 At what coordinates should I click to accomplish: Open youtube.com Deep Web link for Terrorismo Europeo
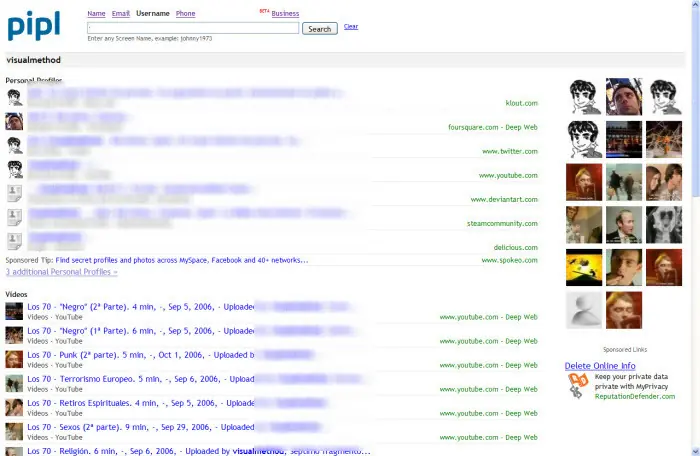[488, 389]
